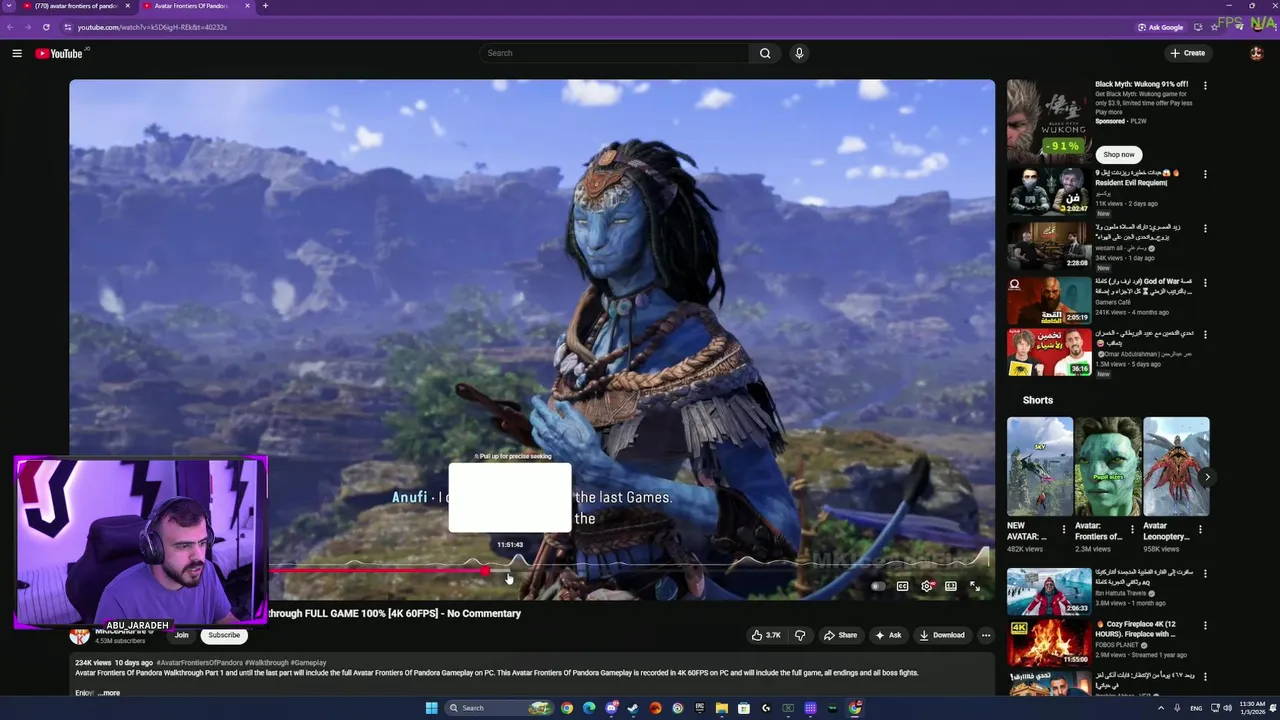Open the Create button
Image resolution: width=1280 pixels, height=720 pixels.
click(1188, 53)
